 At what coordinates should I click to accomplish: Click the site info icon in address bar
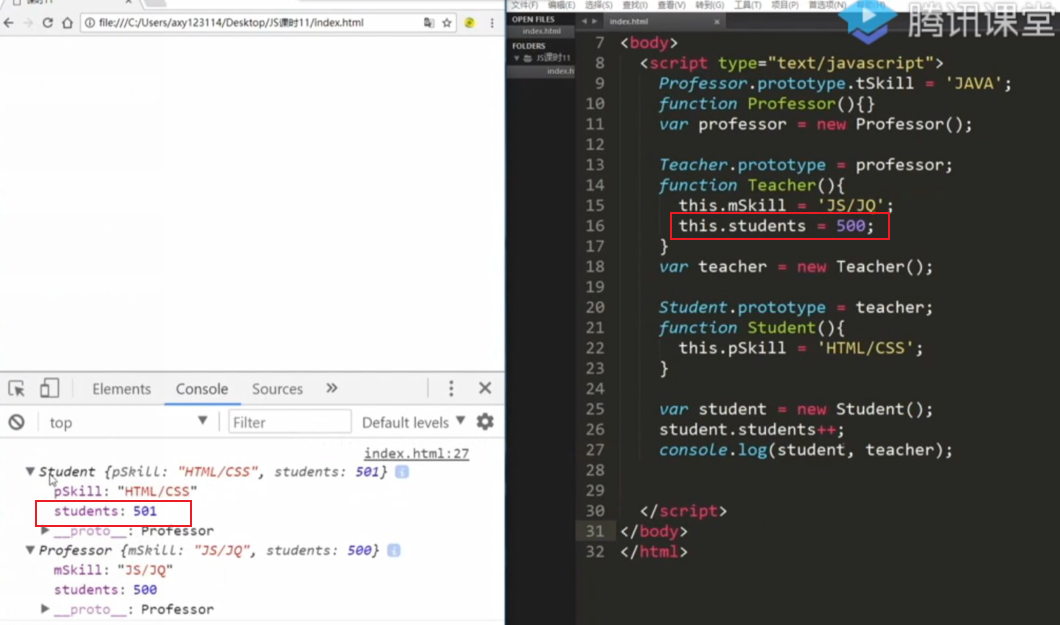(89, 22)
